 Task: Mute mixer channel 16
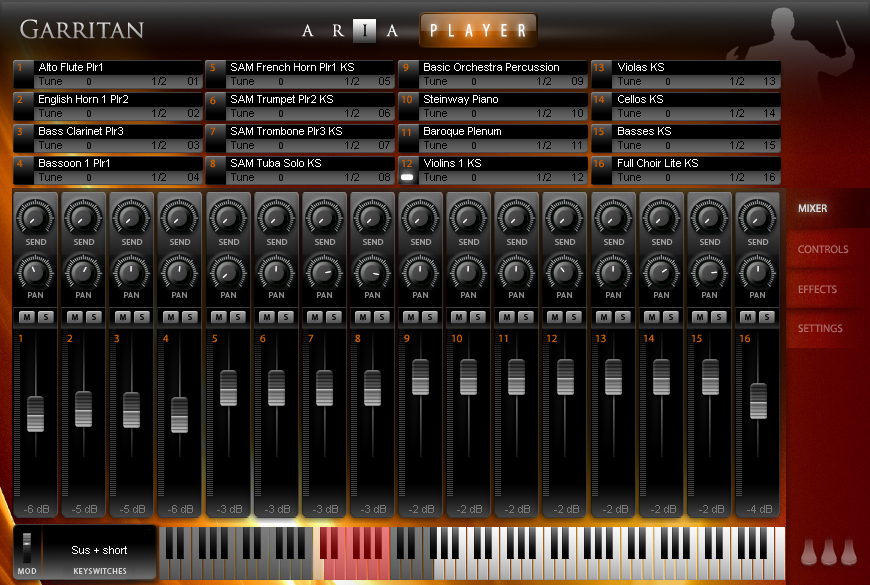(x=747, y=317)
